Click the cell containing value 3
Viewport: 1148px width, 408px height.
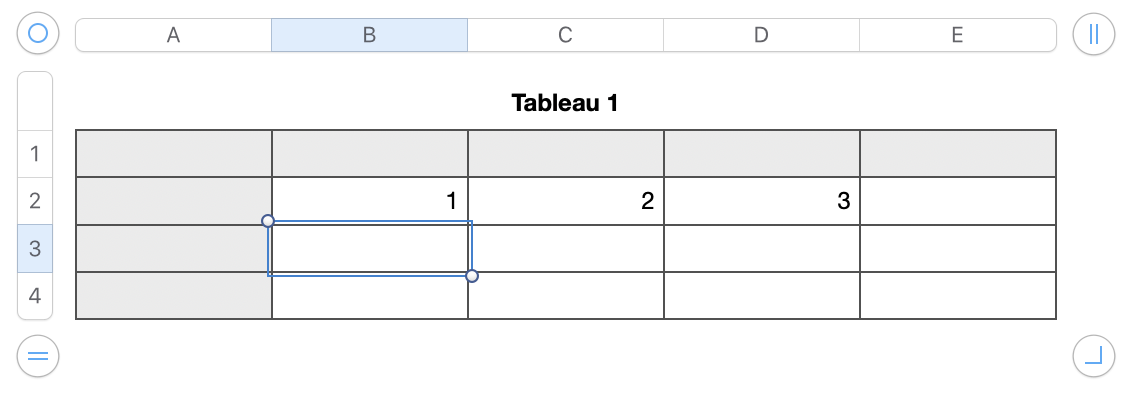tap(762, 201)
